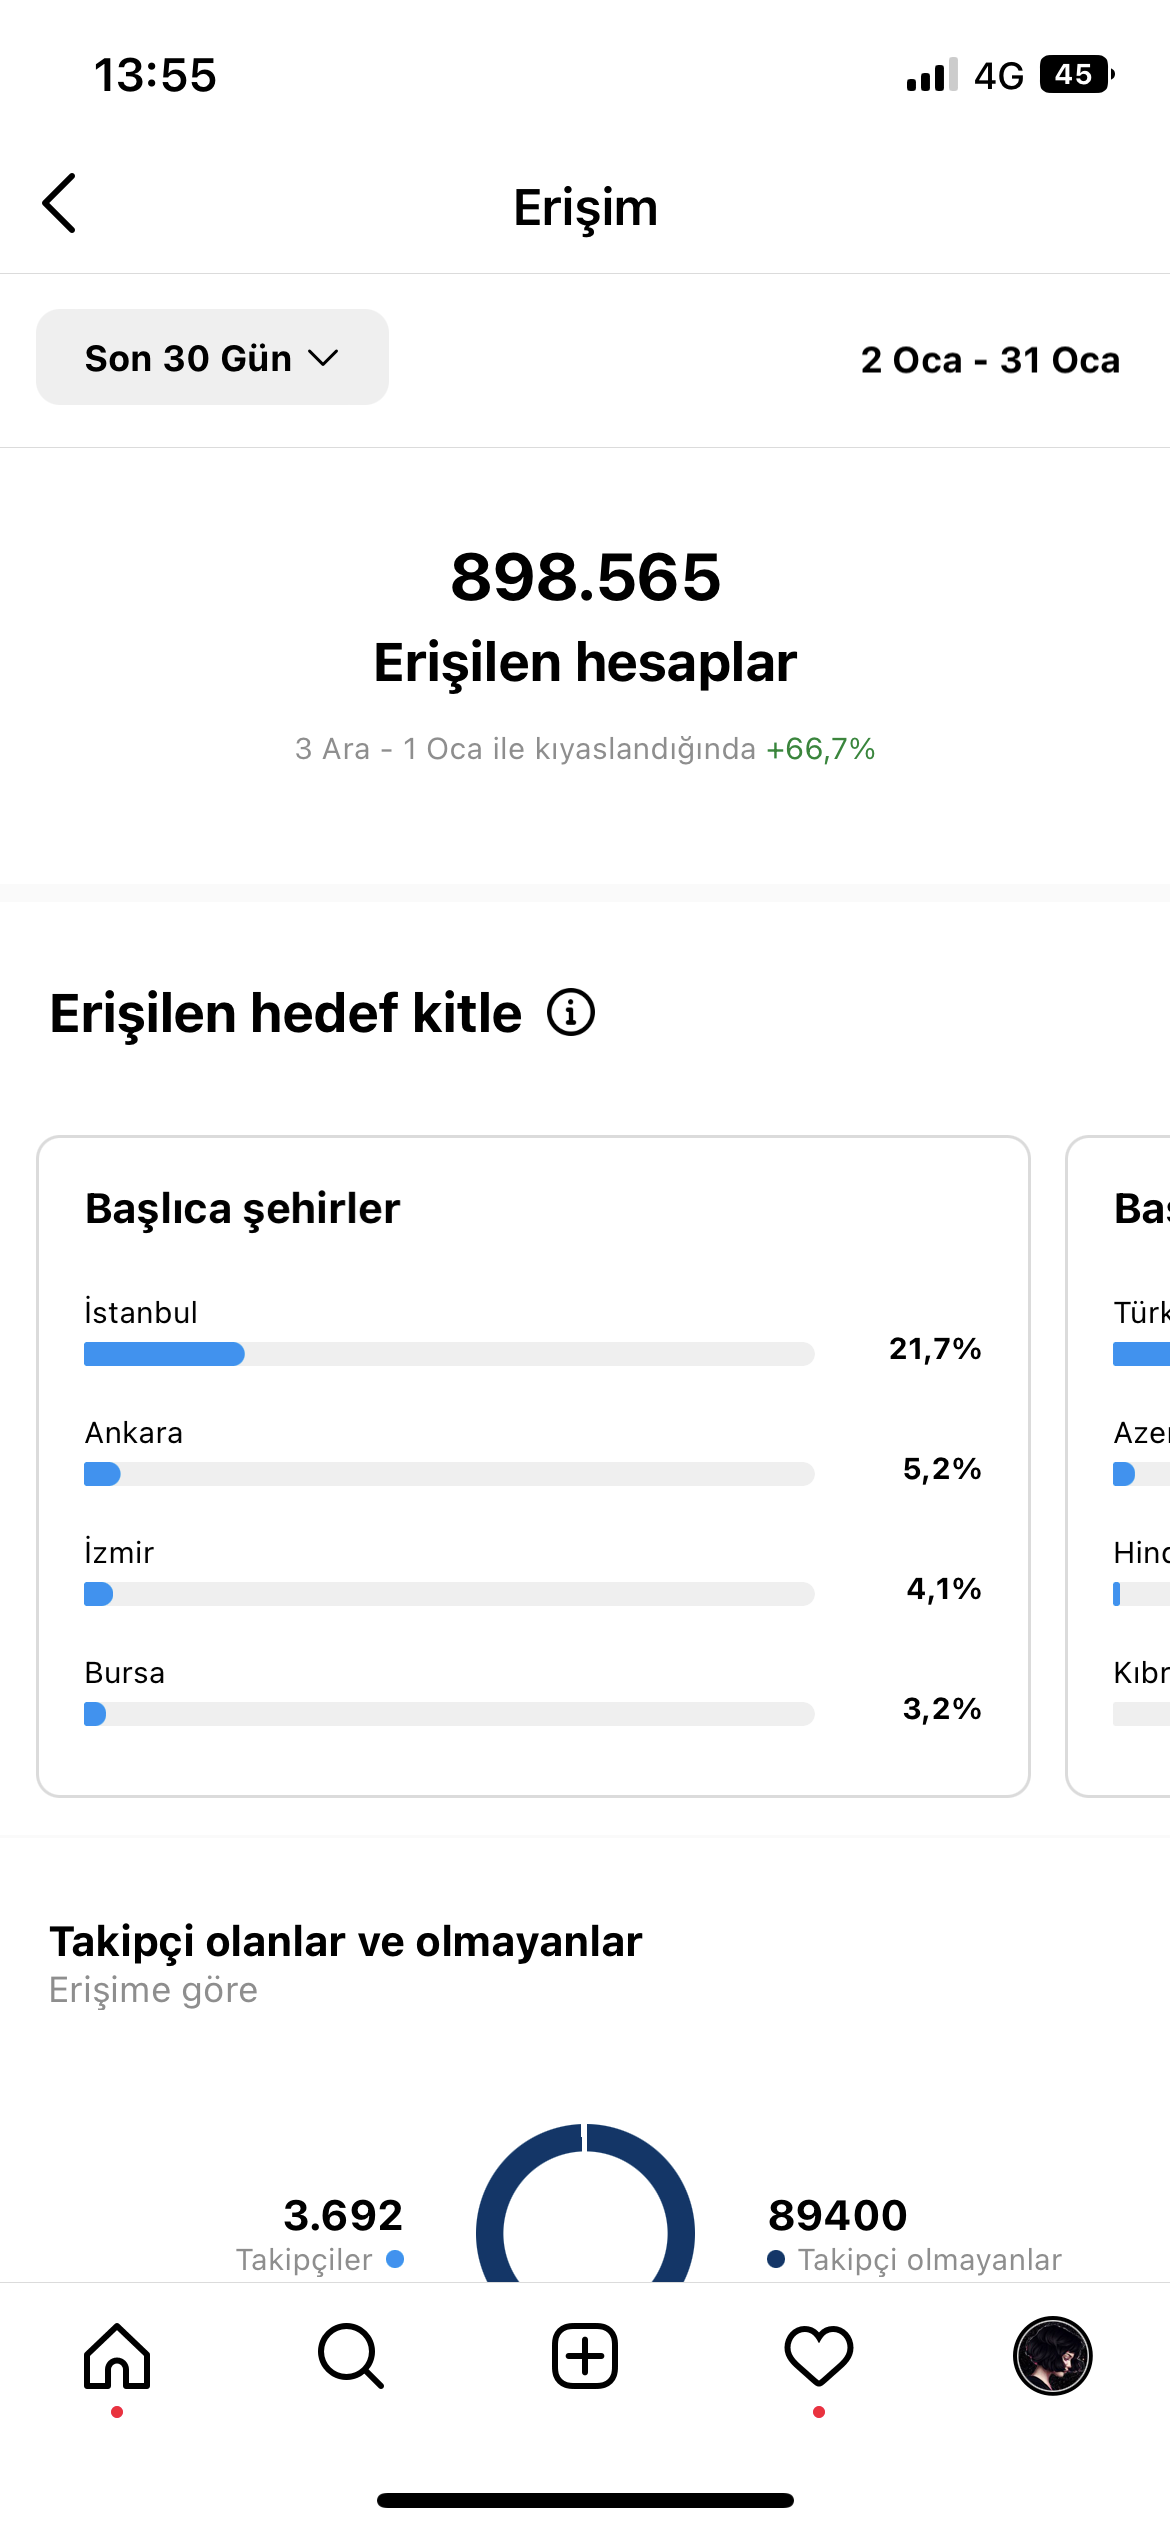Open info icon beside Erişilen hedef kitle
The image size is (1170, 2532).
tap(571, 1012)
